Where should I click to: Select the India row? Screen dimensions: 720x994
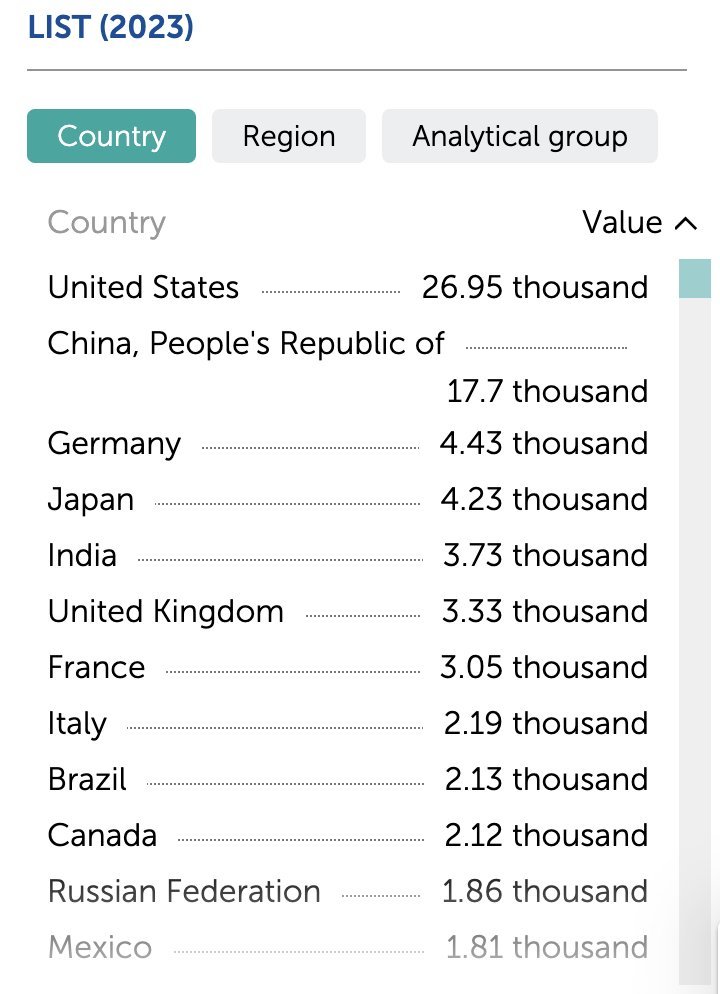point(348,555)
